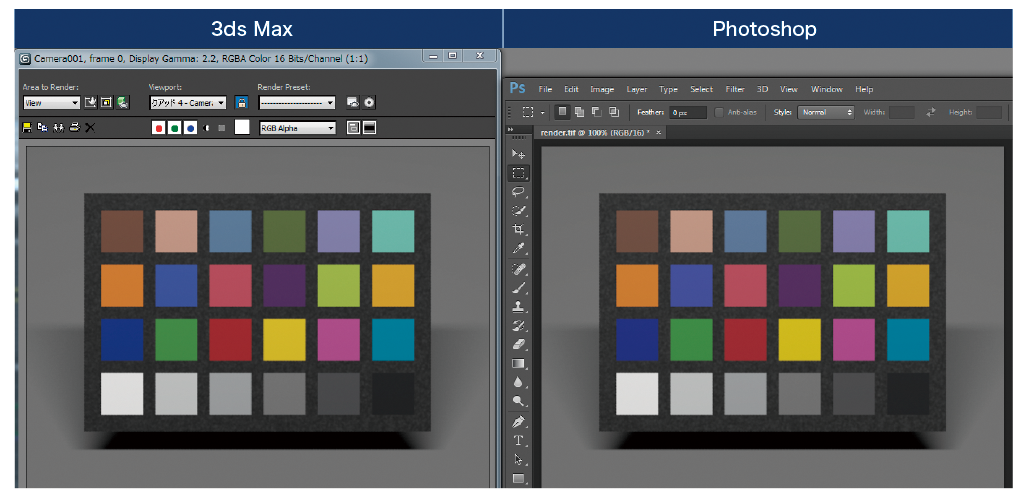This screenshot has height=503, width=1028.
Task: Select the Brush tool in Photoshop
Action: click(519, 288)
